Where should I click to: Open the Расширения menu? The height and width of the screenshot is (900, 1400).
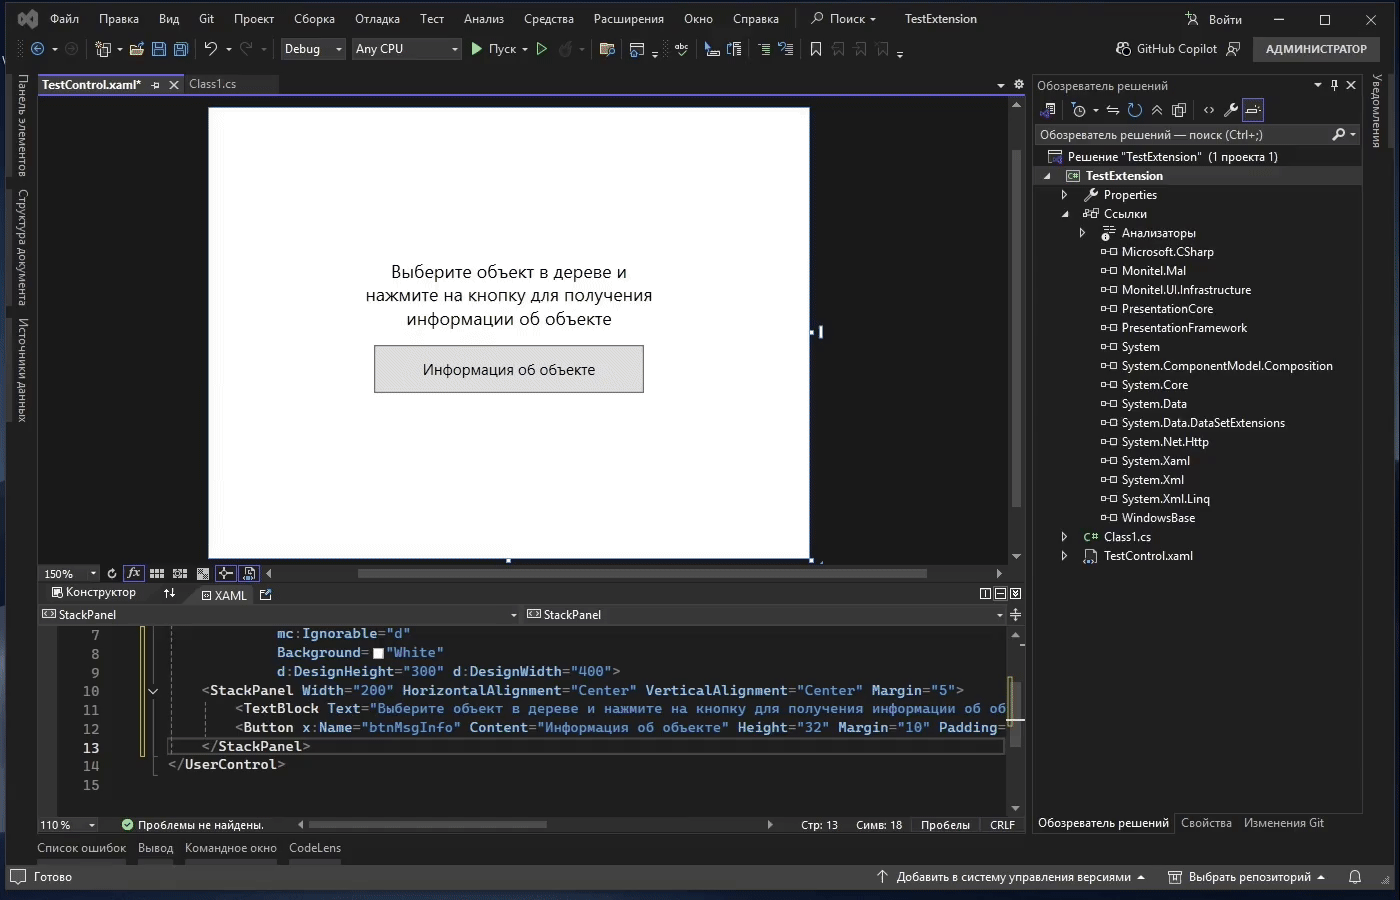[x=628, y=19]
